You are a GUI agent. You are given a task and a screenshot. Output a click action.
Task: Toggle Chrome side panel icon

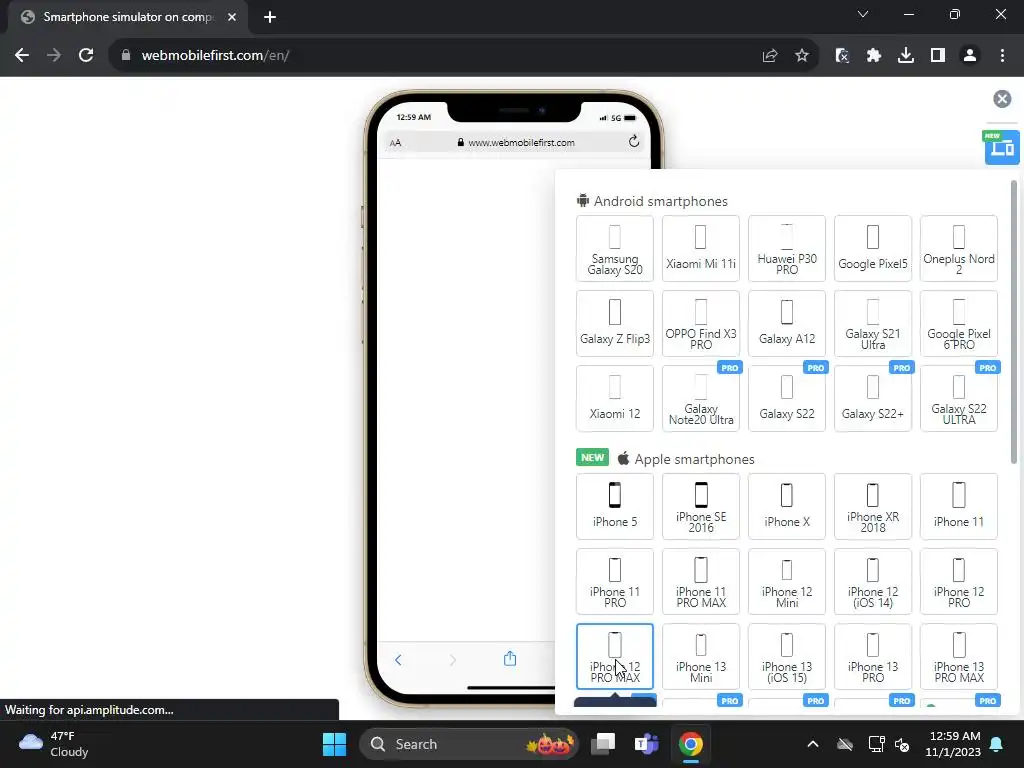pos(938,56)
